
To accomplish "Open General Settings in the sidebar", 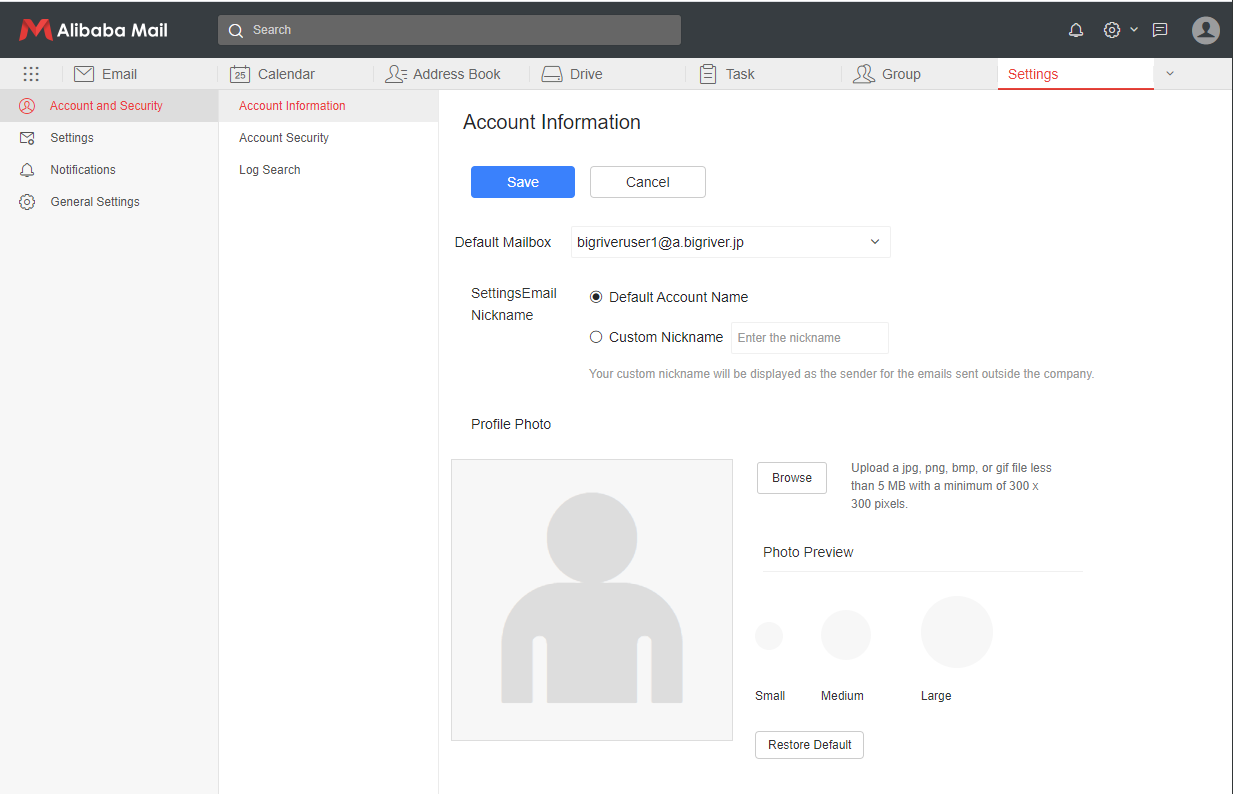I will click(x=95, y=202).
